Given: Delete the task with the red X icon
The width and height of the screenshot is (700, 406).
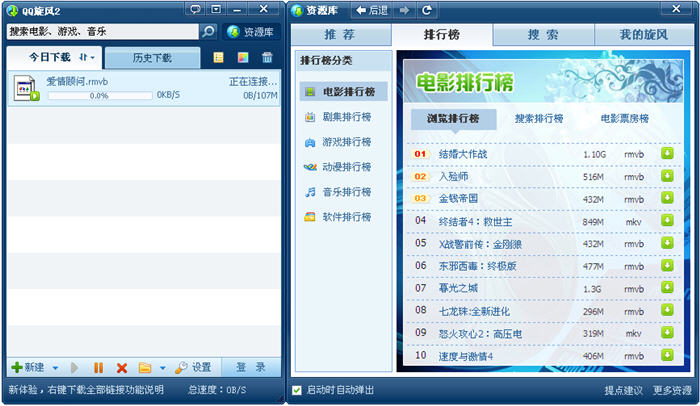Looking at the screenshot, I should [x=122, y=368].
